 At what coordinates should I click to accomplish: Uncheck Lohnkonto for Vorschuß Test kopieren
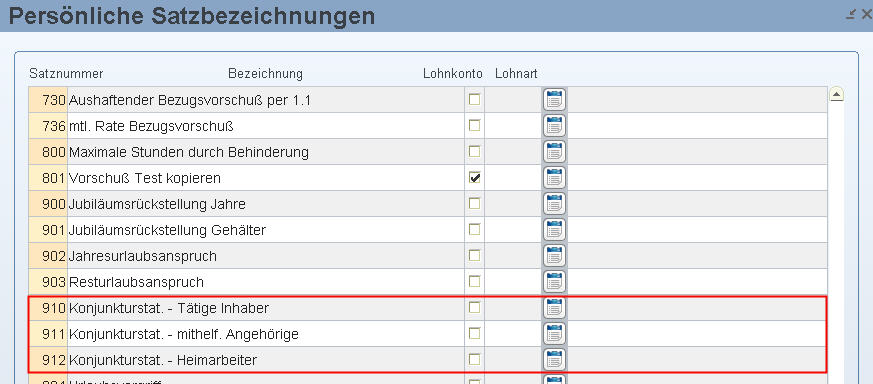pos(474,178)
